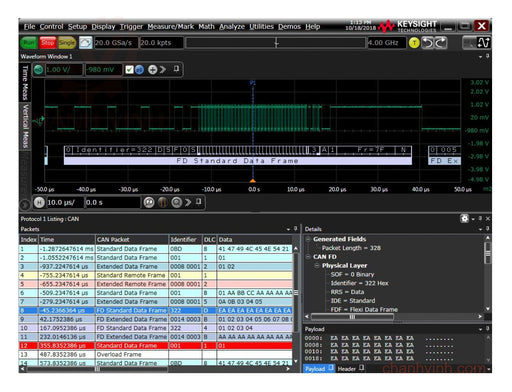Click the undo arrow icon
The image size is (512, 392).
pyautogui.click(x=427, y=43)
